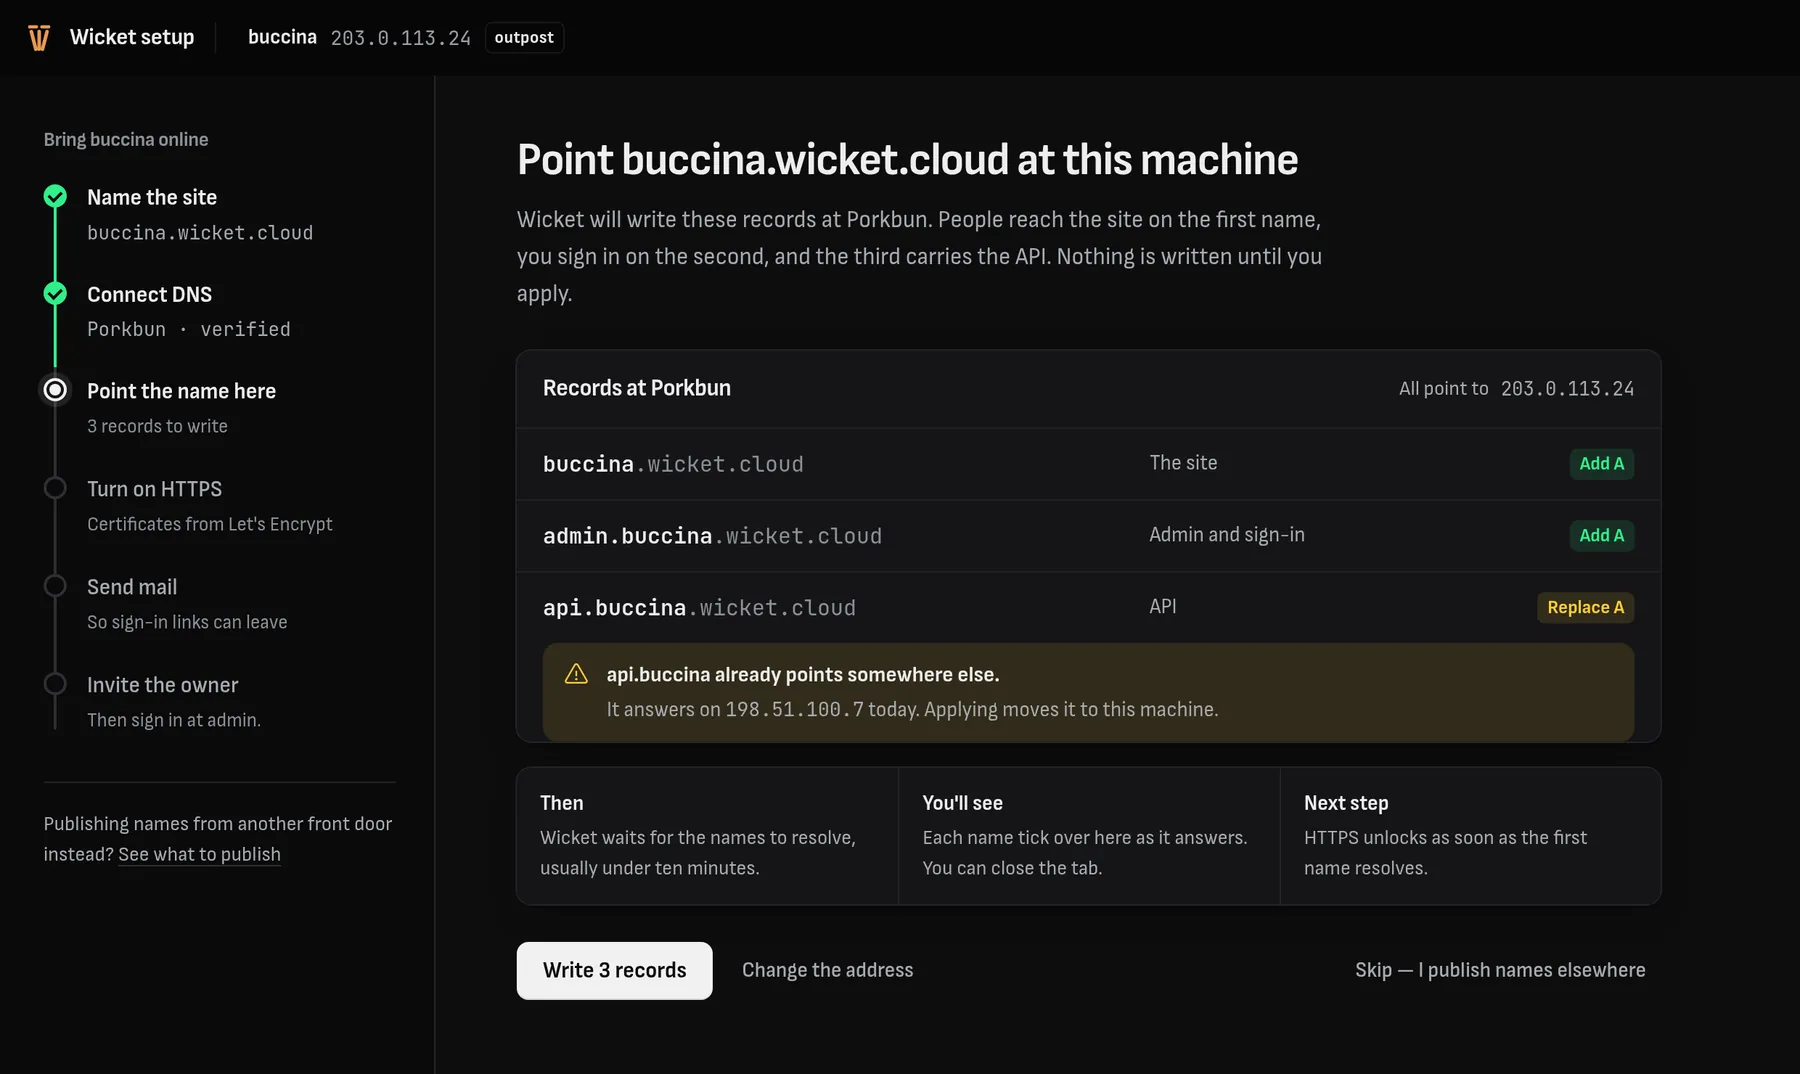Select the Point the name here step
The height and width of the screenshot is (1074, 1800).
point(181,391)
